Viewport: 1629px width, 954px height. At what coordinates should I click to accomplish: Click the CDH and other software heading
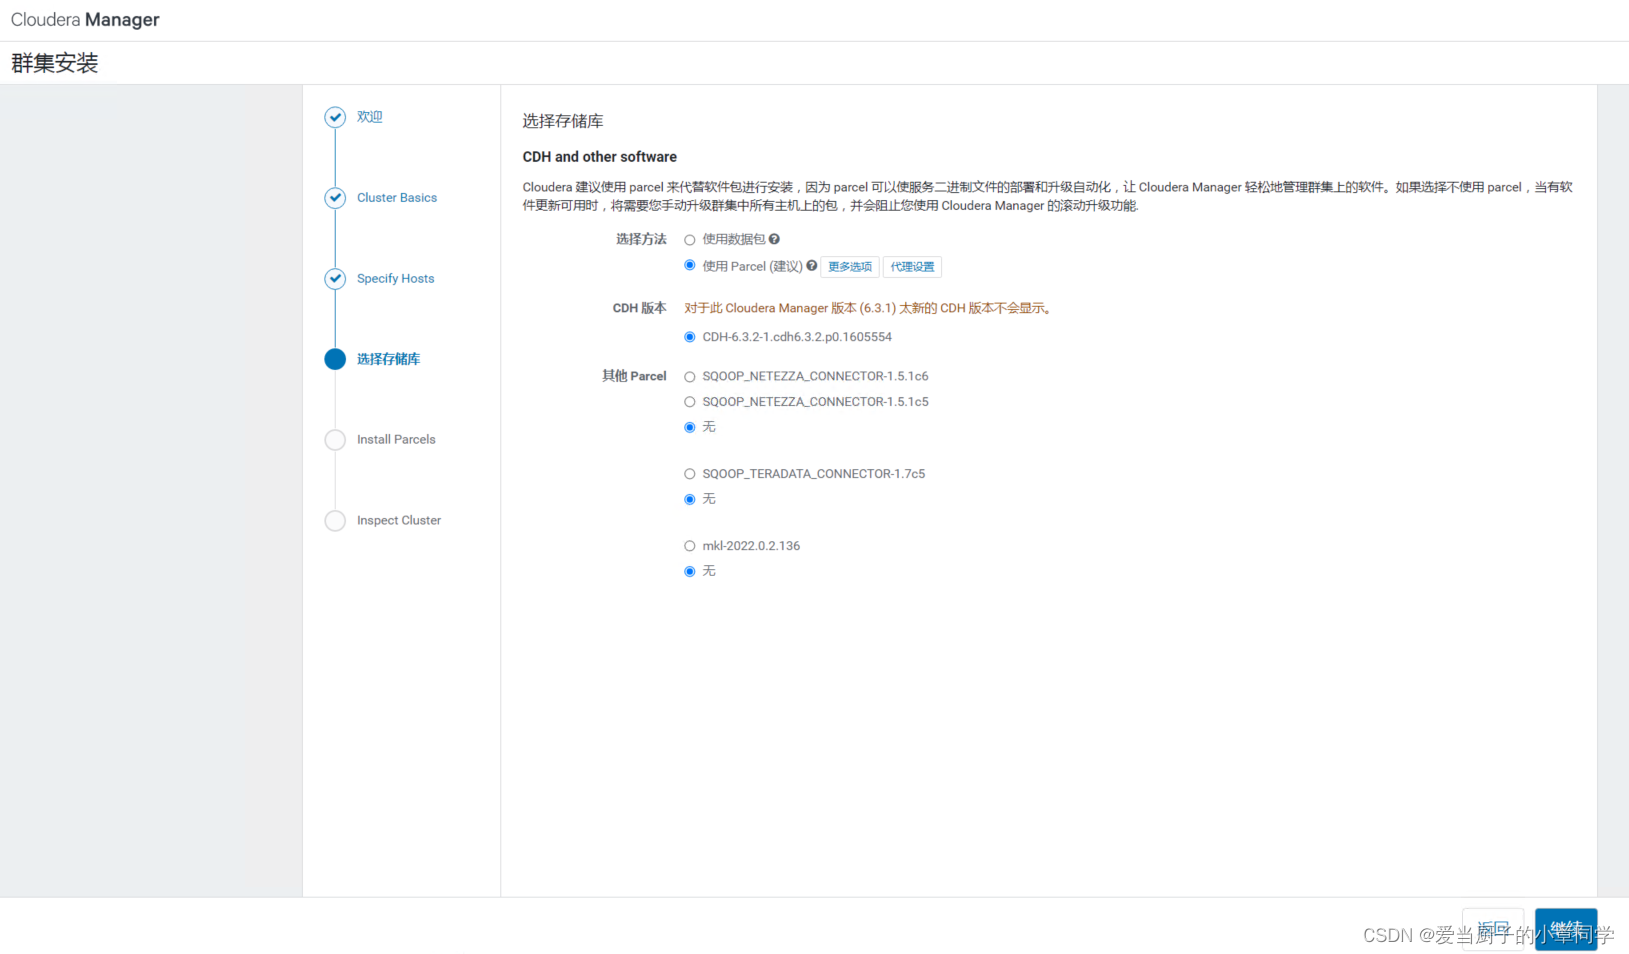click(600, 157)
